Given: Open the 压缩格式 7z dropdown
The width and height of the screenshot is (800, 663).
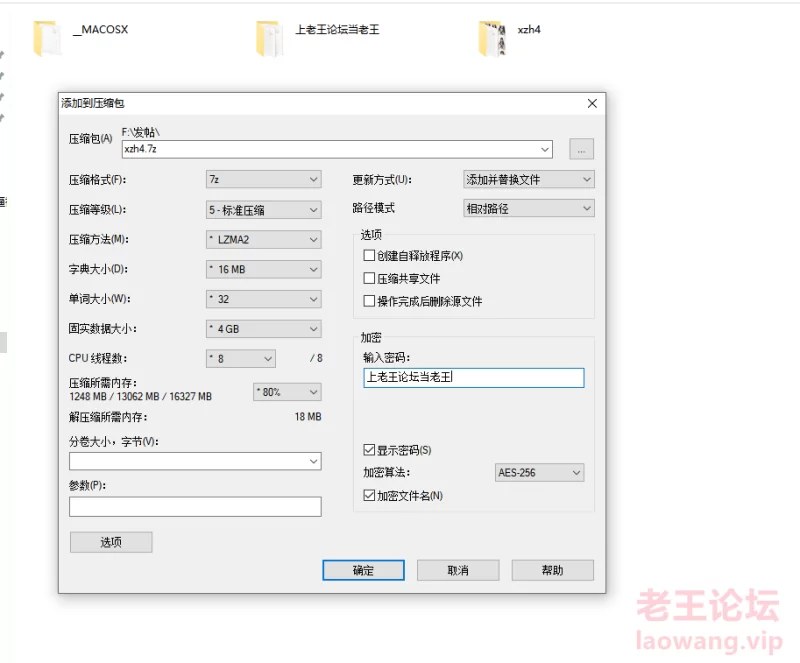Looking at the screenshot, I should (263, 180).
